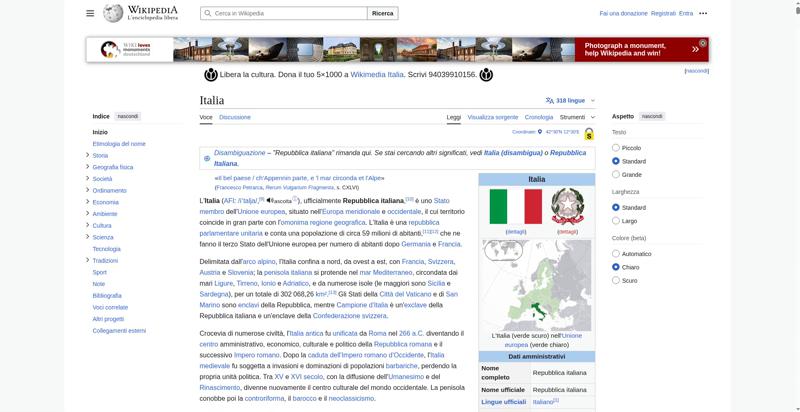Expand the Ambiente index section
The height and width of the screenshot is (412, 800).
tap(88, 214)
